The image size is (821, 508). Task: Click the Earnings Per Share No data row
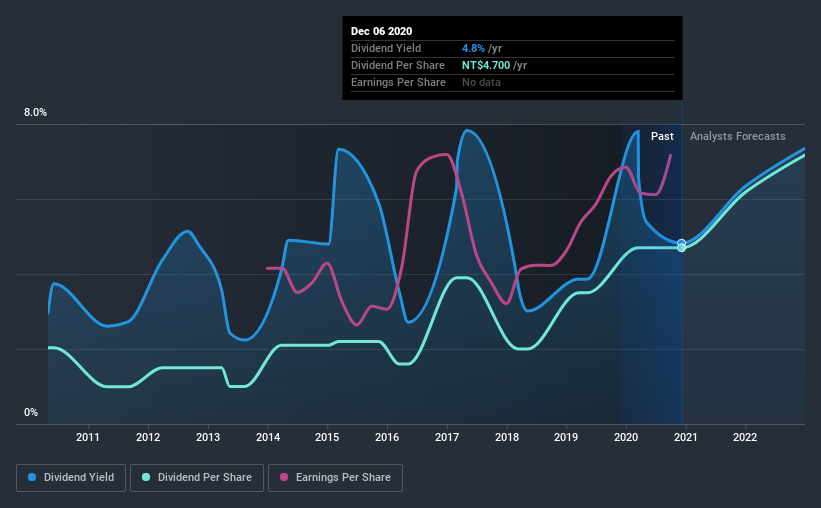513,82
